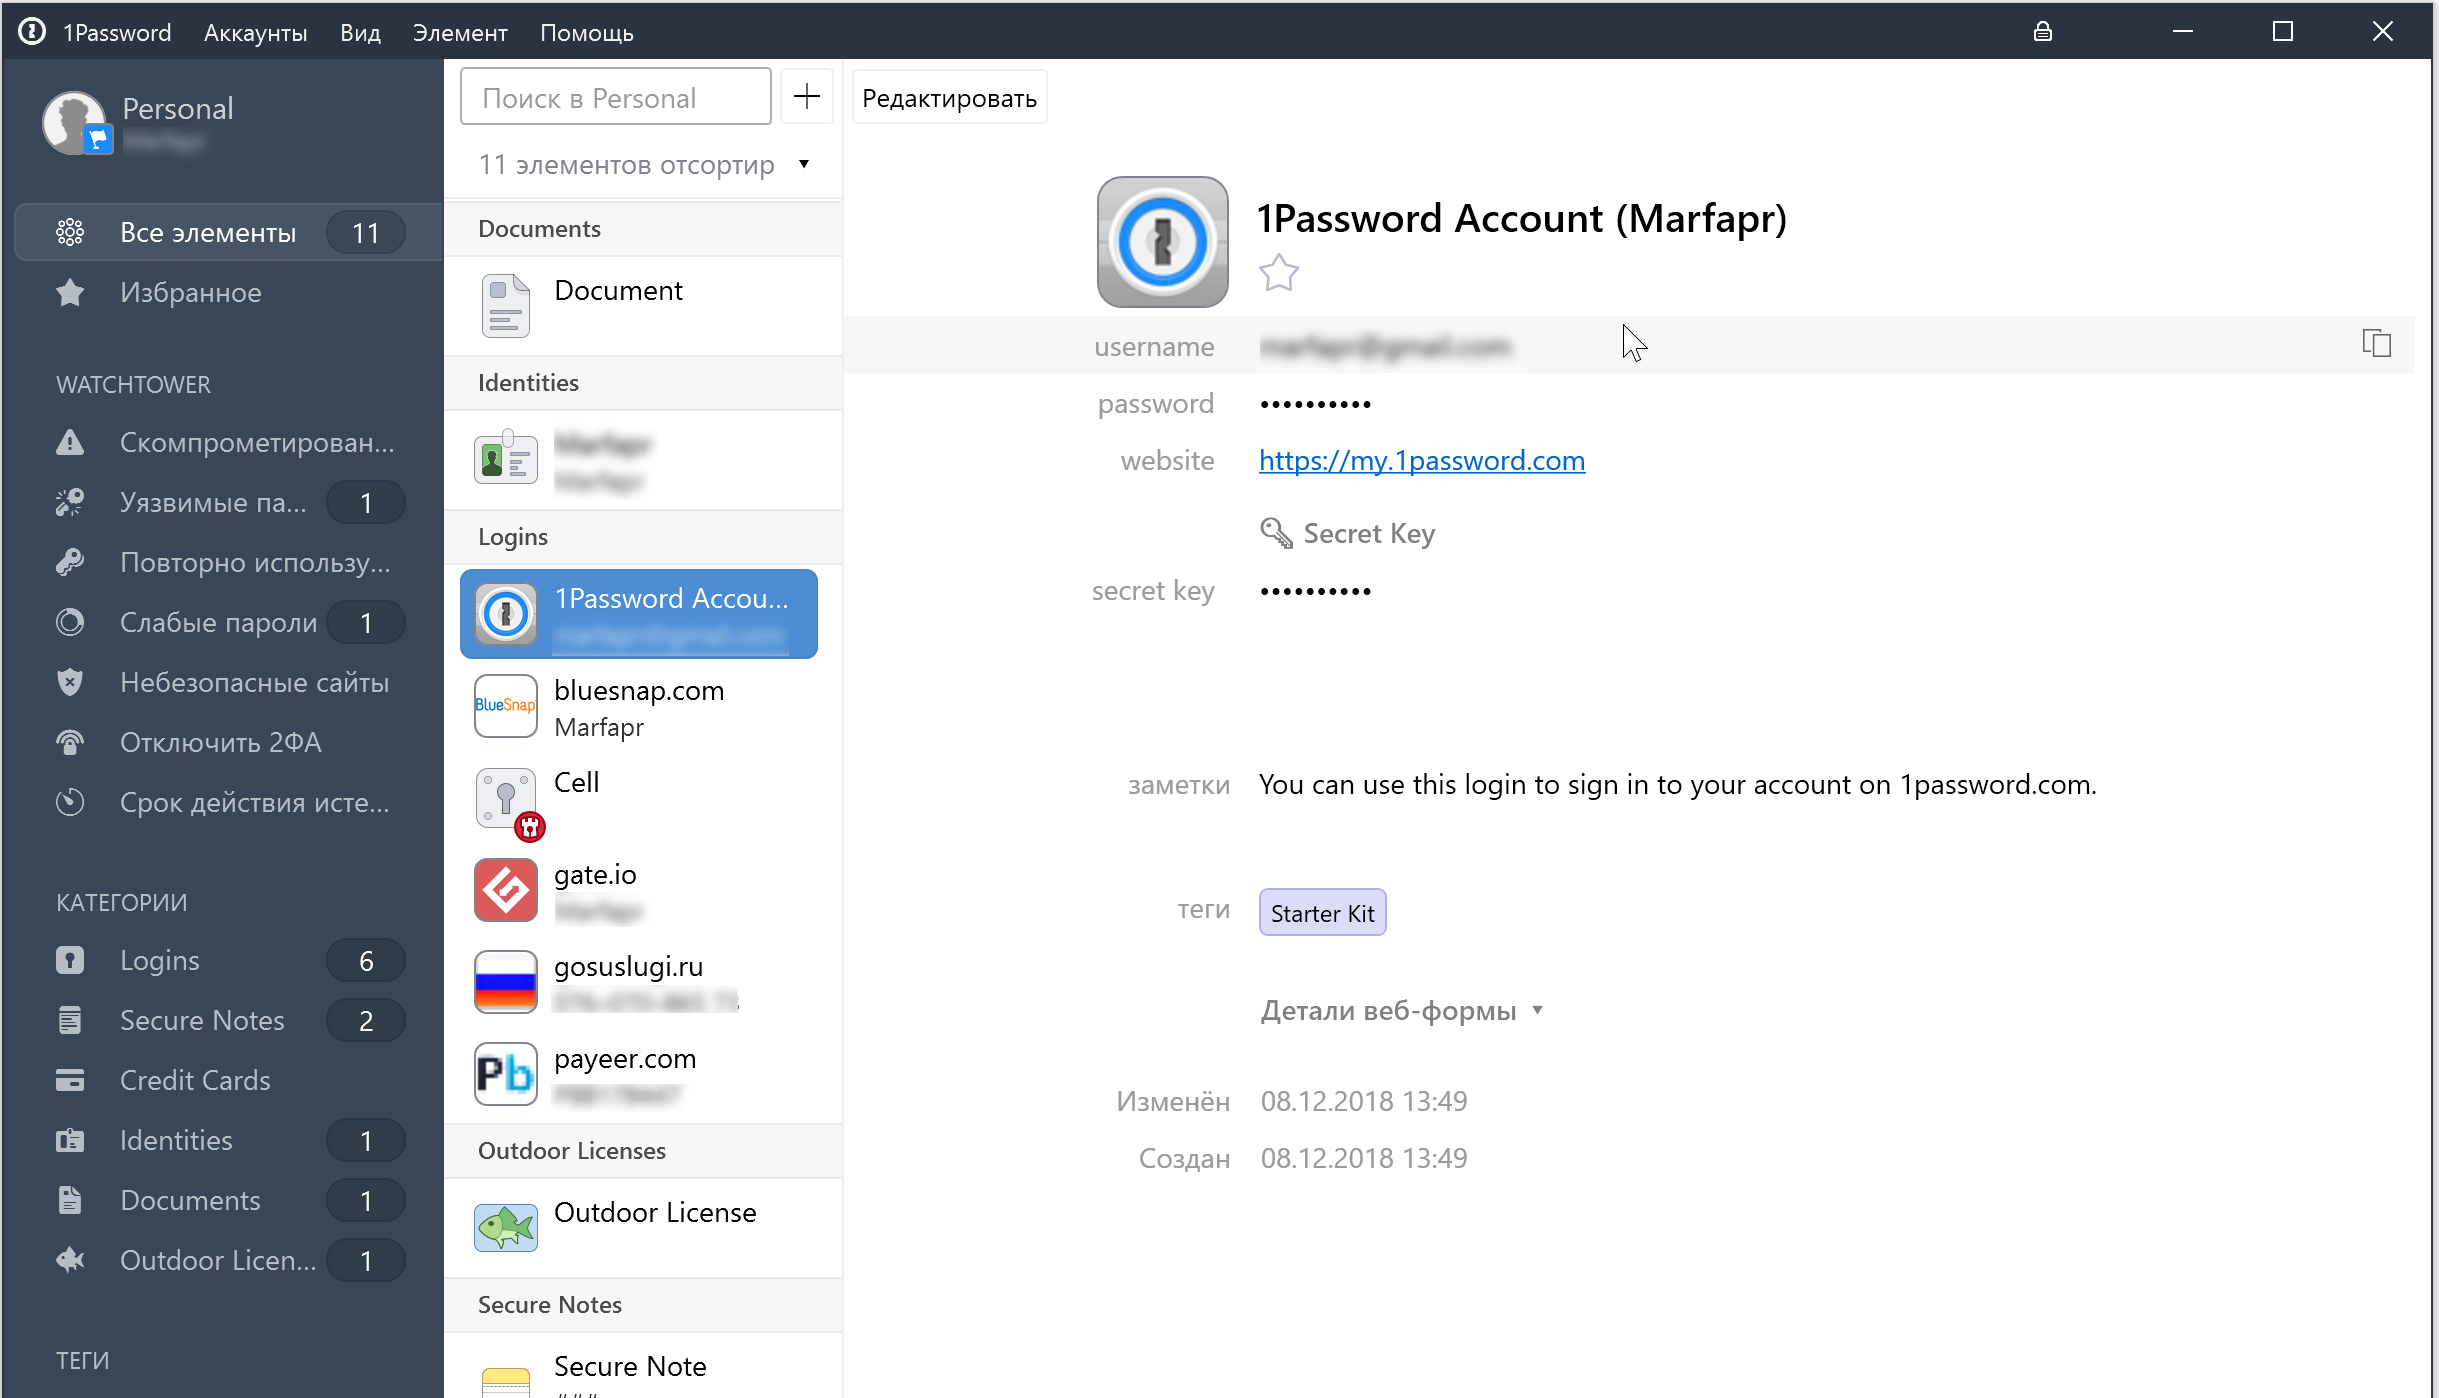Click the lock icon in title bar
This screenshot has width=2439, height=1398.
2042,32
